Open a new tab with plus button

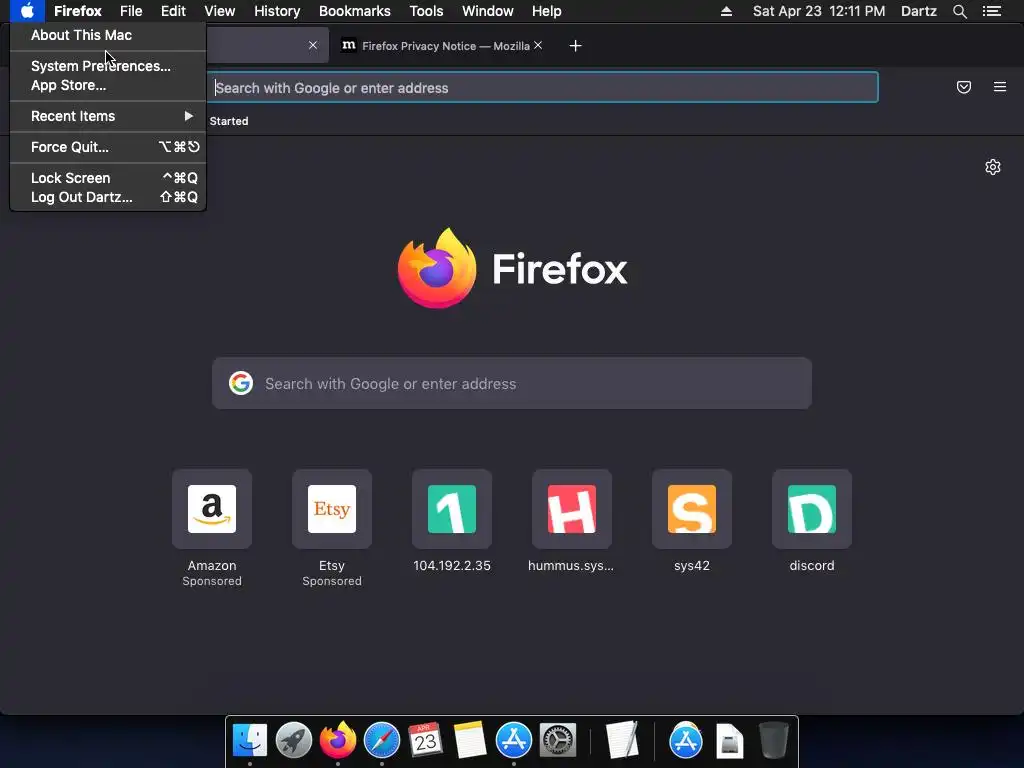pos(575,46)
